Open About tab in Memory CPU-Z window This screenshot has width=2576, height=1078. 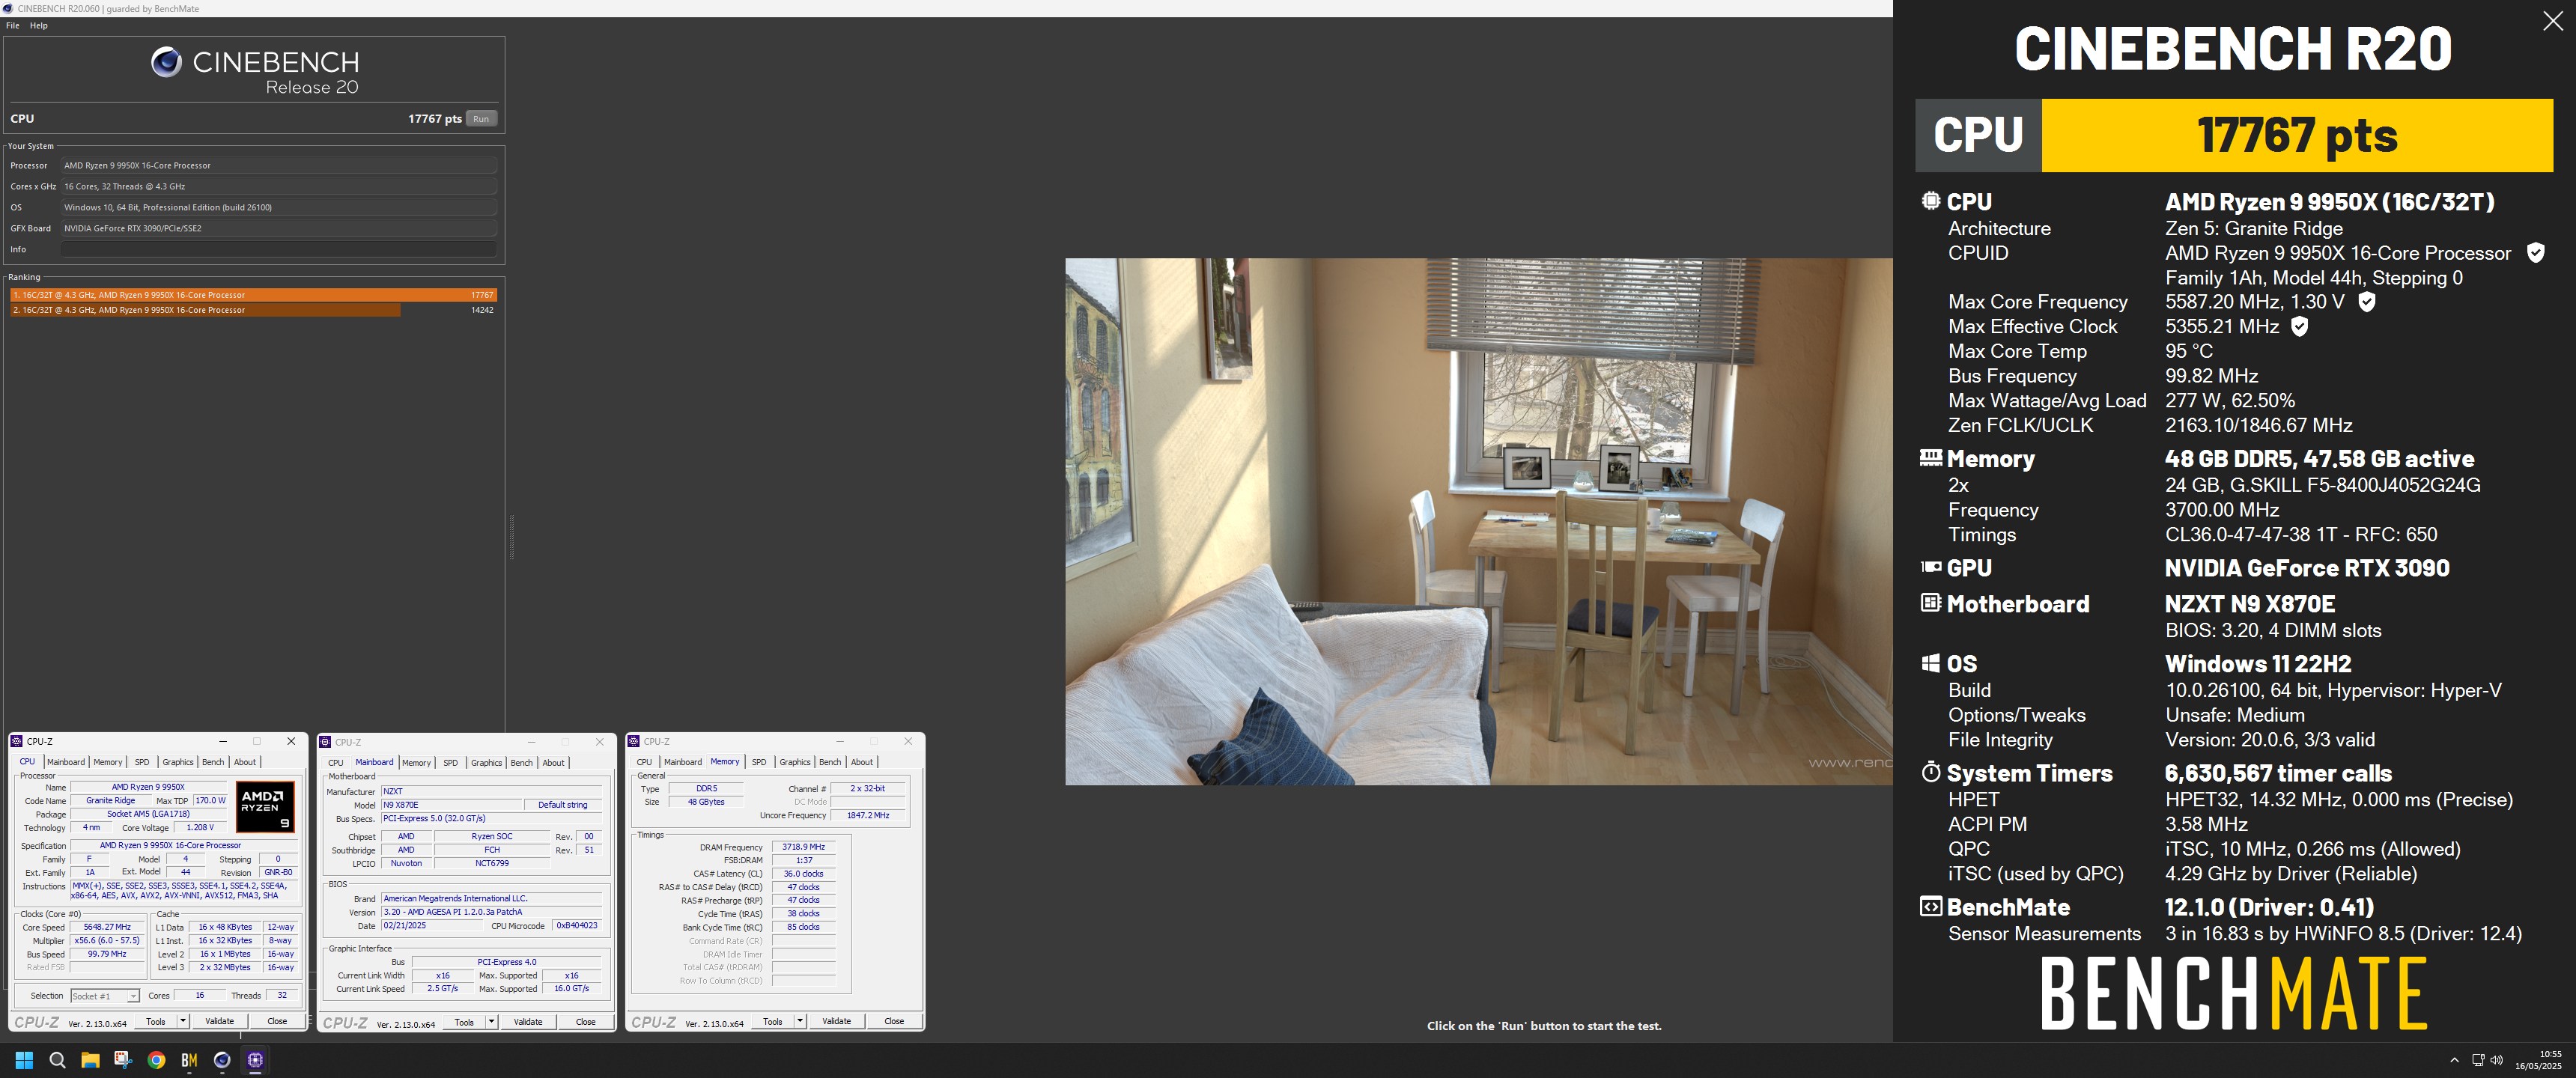tap(862, 762)
